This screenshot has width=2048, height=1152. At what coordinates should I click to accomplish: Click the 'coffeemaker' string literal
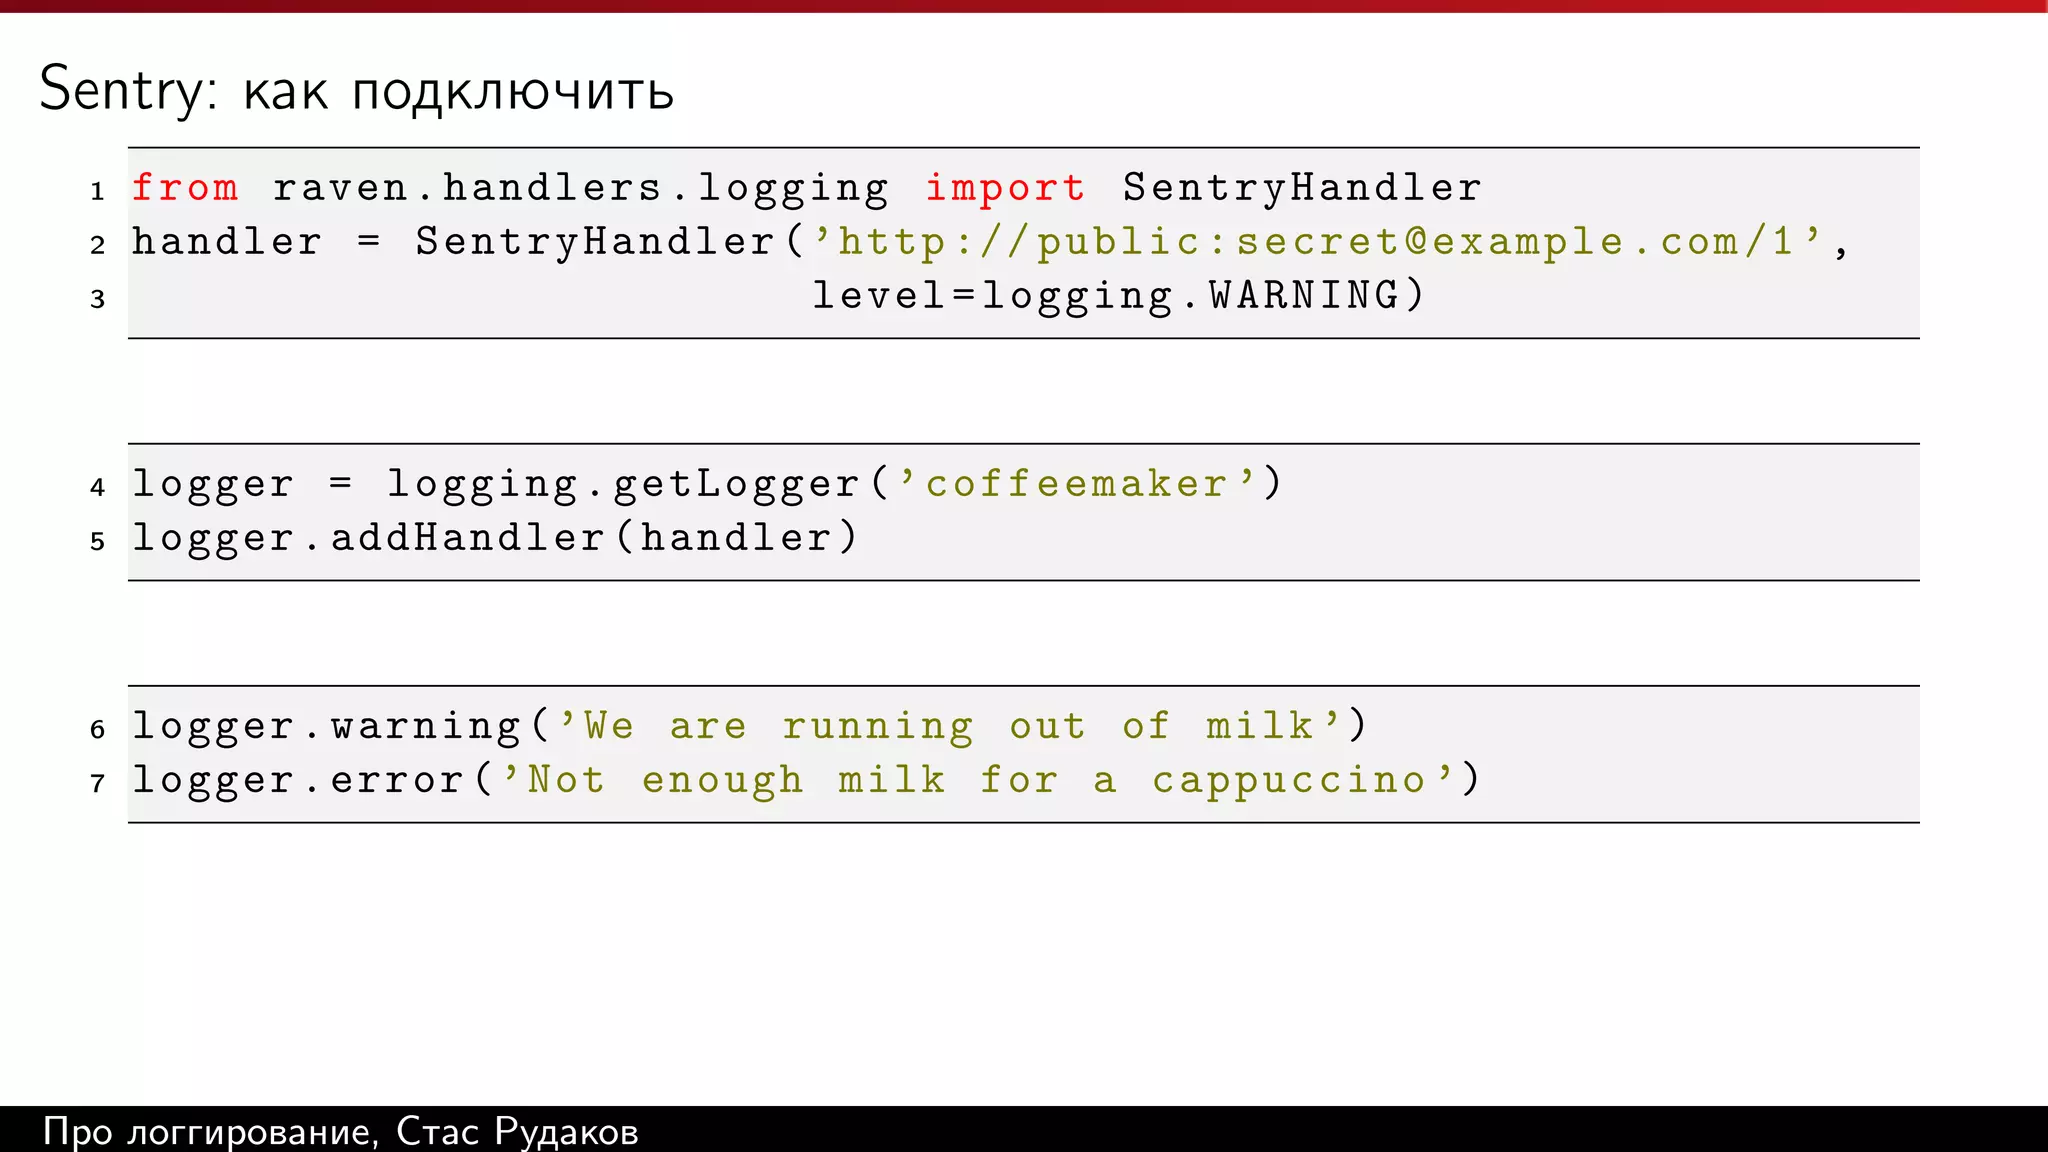pos(1077,484)
